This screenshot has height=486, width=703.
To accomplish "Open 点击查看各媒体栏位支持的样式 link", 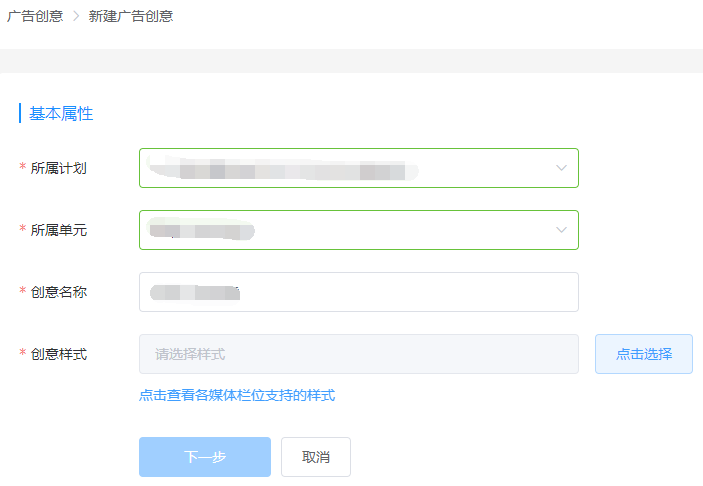I will click(x=237, y=395).
